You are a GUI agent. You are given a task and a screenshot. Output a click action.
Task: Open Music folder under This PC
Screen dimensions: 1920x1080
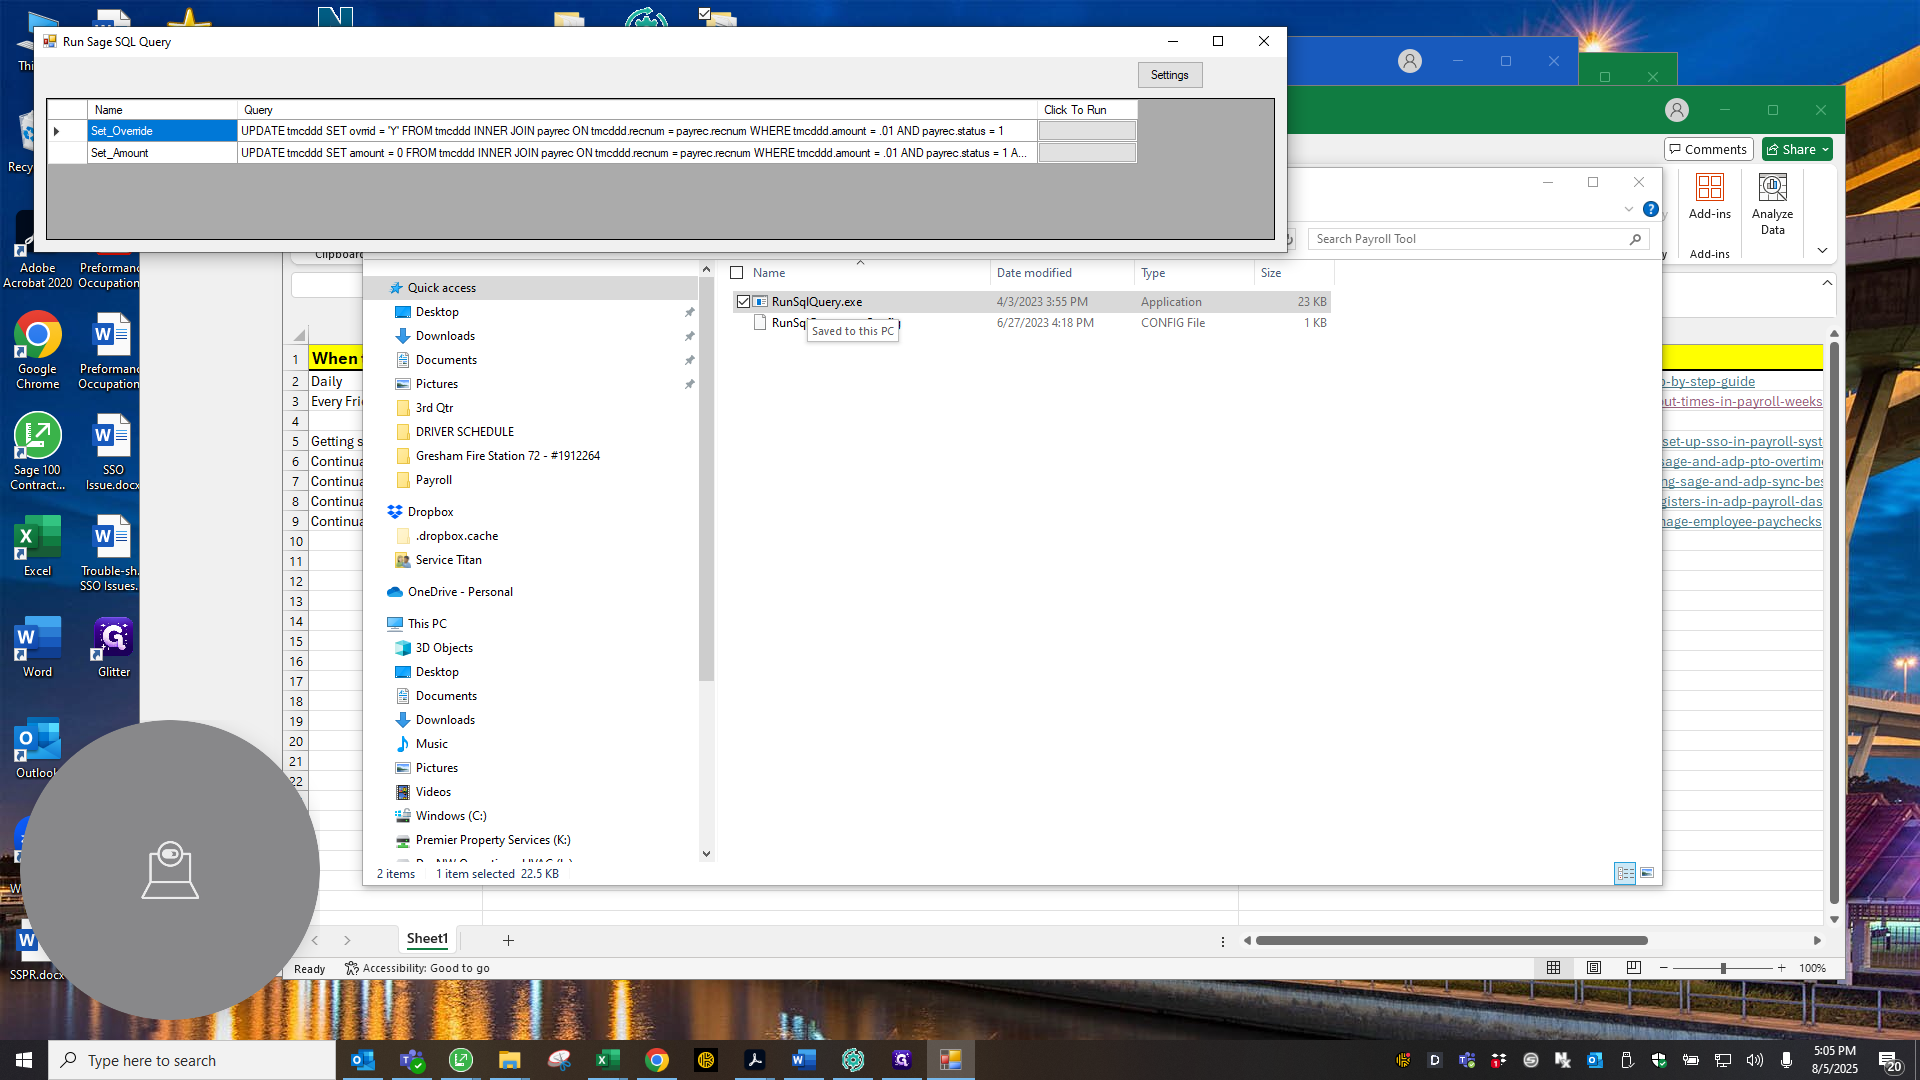431,744
